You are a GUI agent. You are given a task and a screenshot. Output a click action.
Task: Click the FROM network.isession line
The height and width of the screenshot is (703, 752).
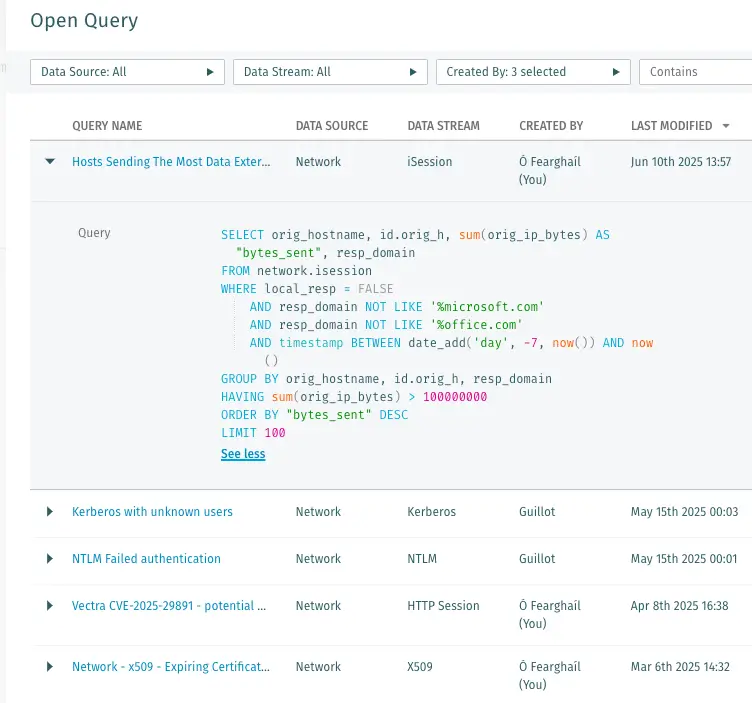(296, 271)
